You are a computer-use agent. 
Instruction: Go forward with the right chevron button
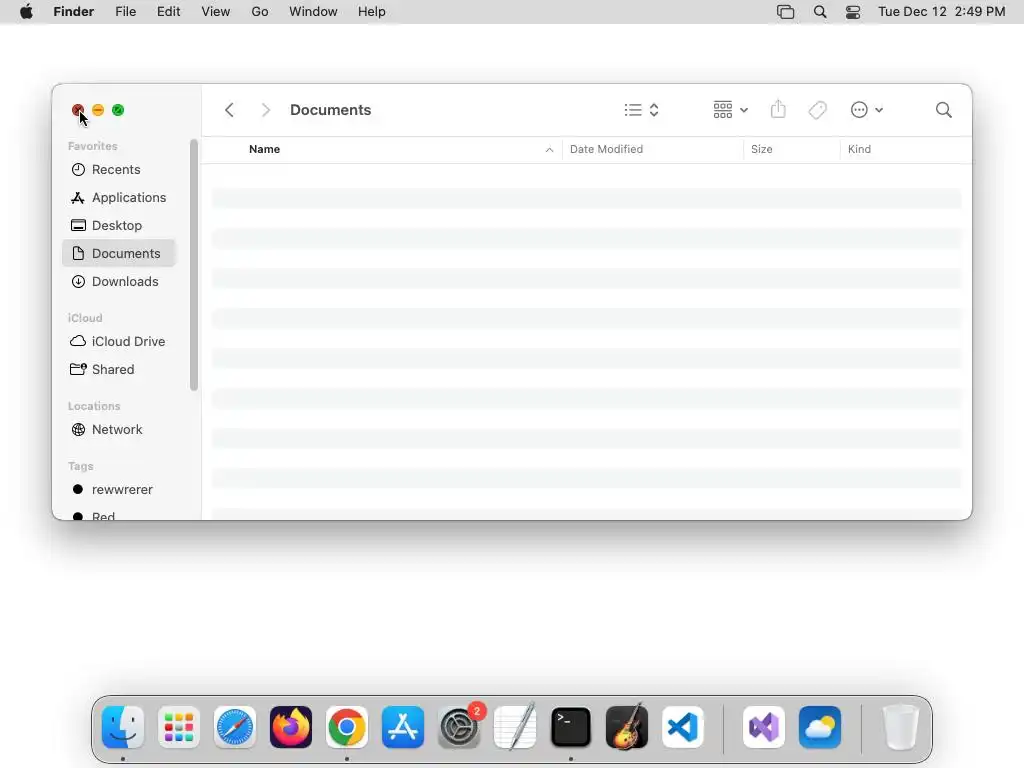coord(265,110)
